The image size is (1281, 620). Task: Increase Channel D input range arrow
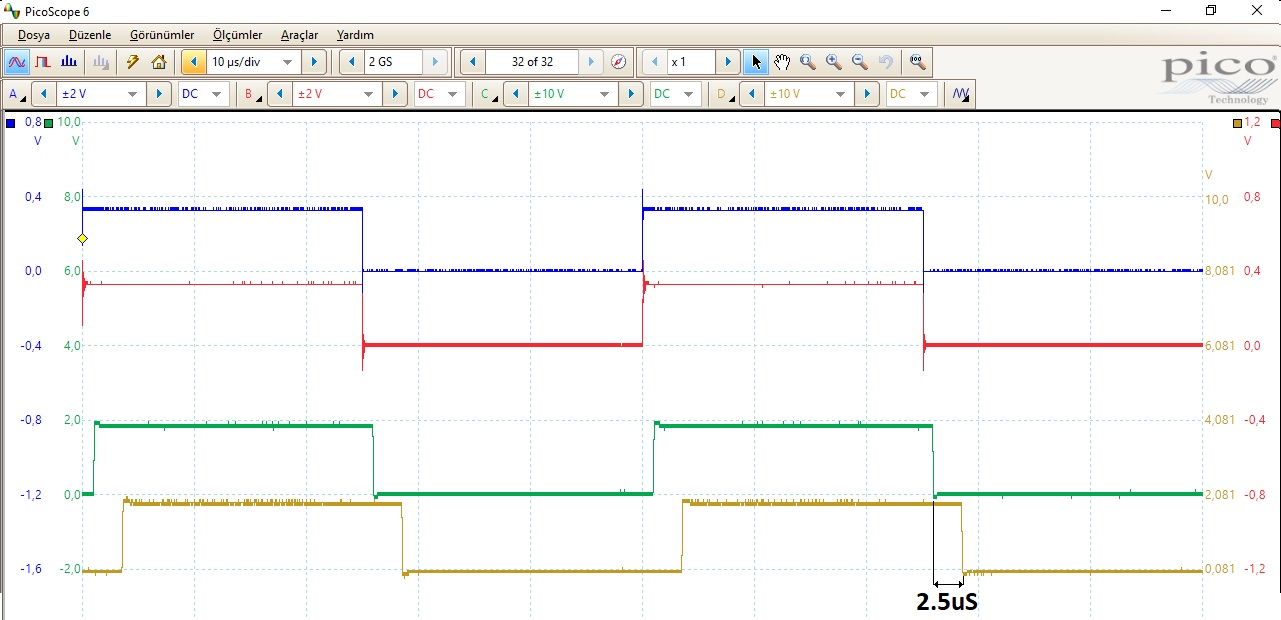(x=866, y=94)
